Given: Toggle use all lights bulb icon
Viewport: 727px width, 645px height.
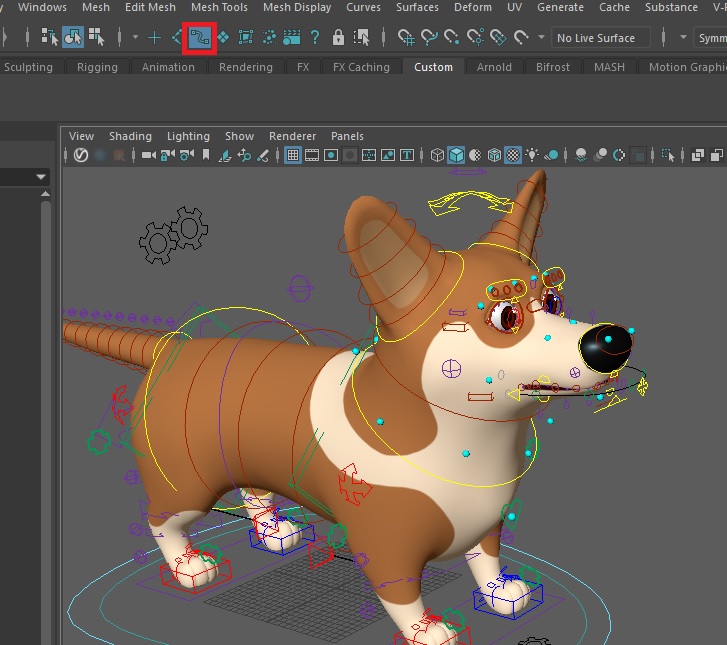Looking at the screenshot, I should pyautogui.click(x=532, y=155).
